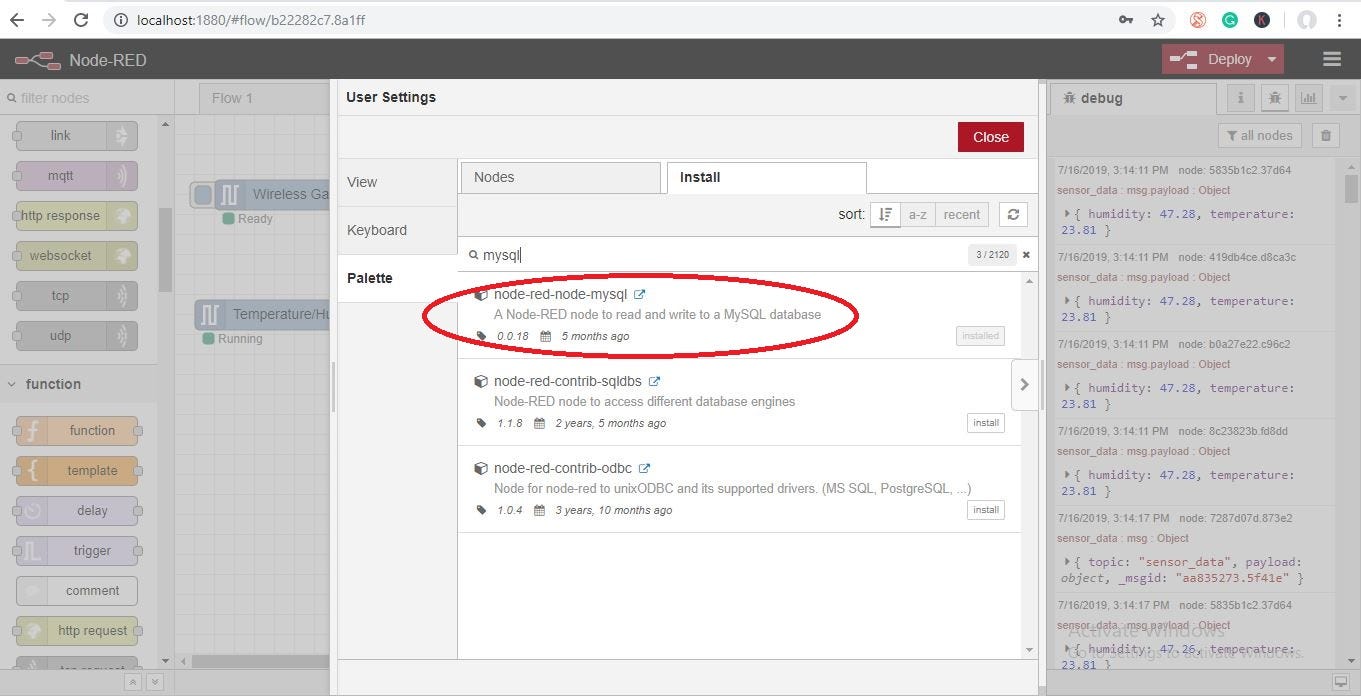Expand the topic sensor_data debug object

point(1067,562)
